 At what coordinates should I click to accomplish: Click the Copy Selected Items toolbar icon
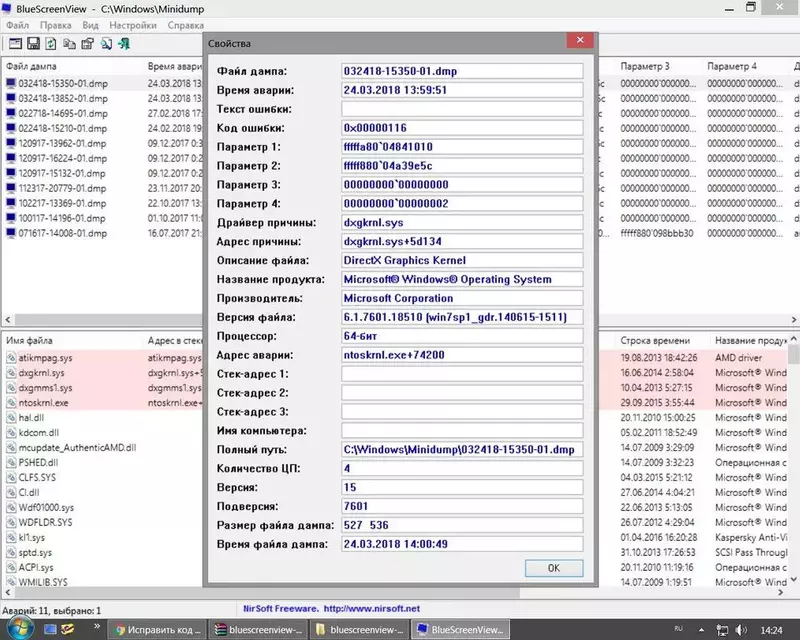pyautogui.click(x=69, y=44)
